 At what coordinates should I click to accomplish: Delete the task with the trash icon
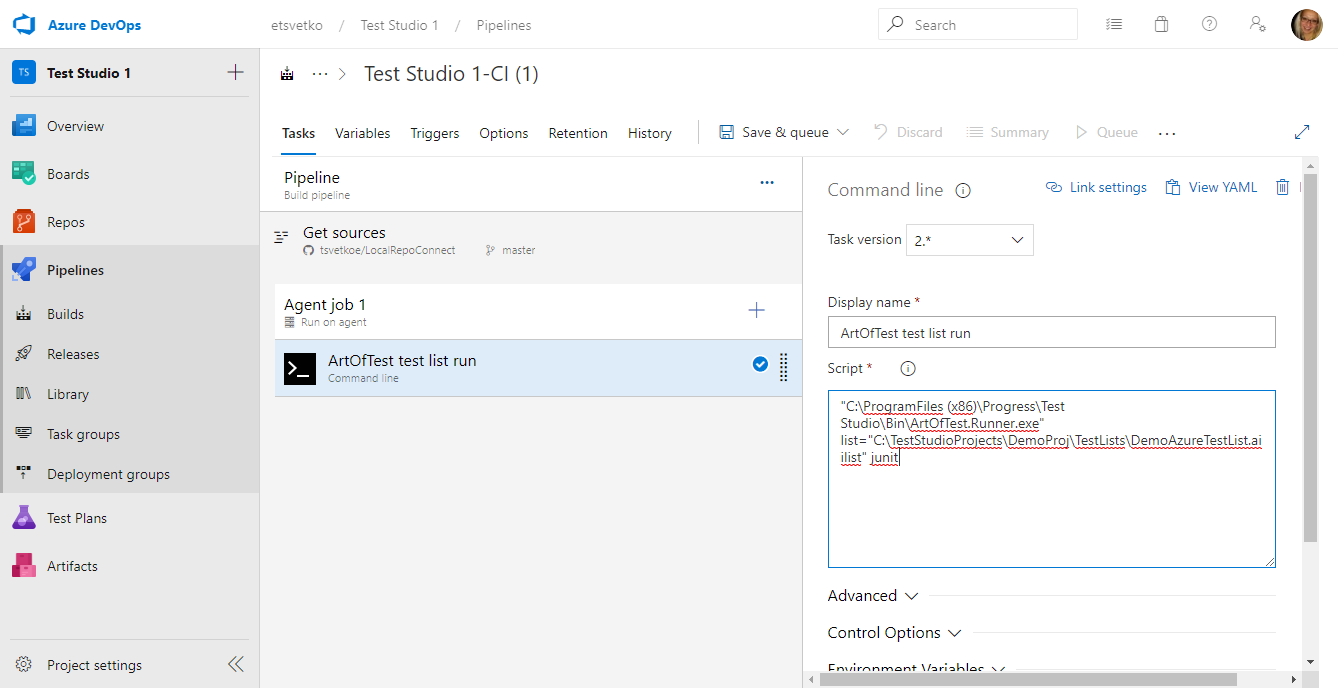pos(1283,187)
